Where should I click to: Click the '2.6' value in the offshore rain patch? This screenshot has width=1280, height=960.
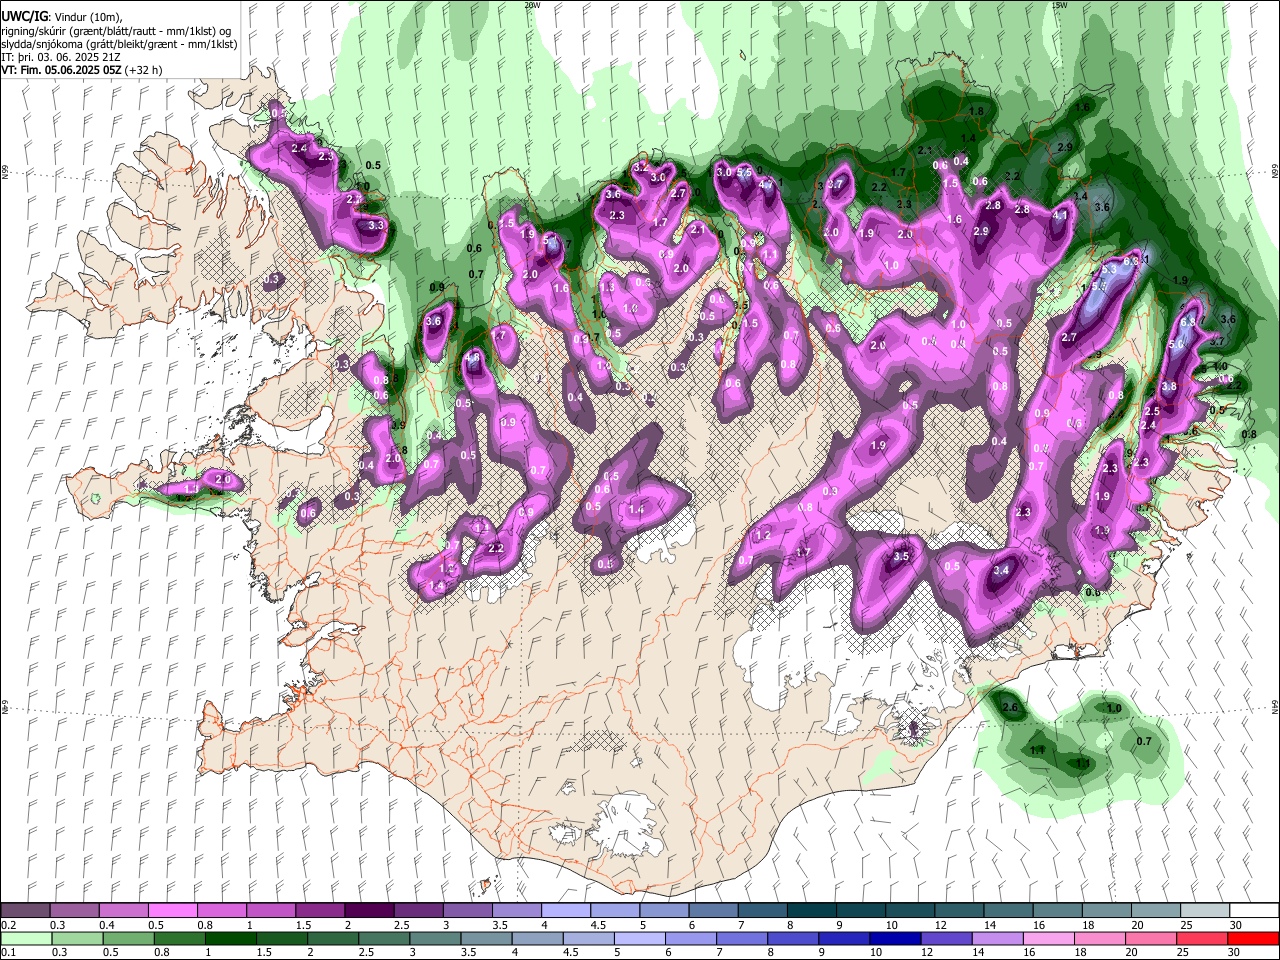pyautogui.click(x=1009, y=708)
